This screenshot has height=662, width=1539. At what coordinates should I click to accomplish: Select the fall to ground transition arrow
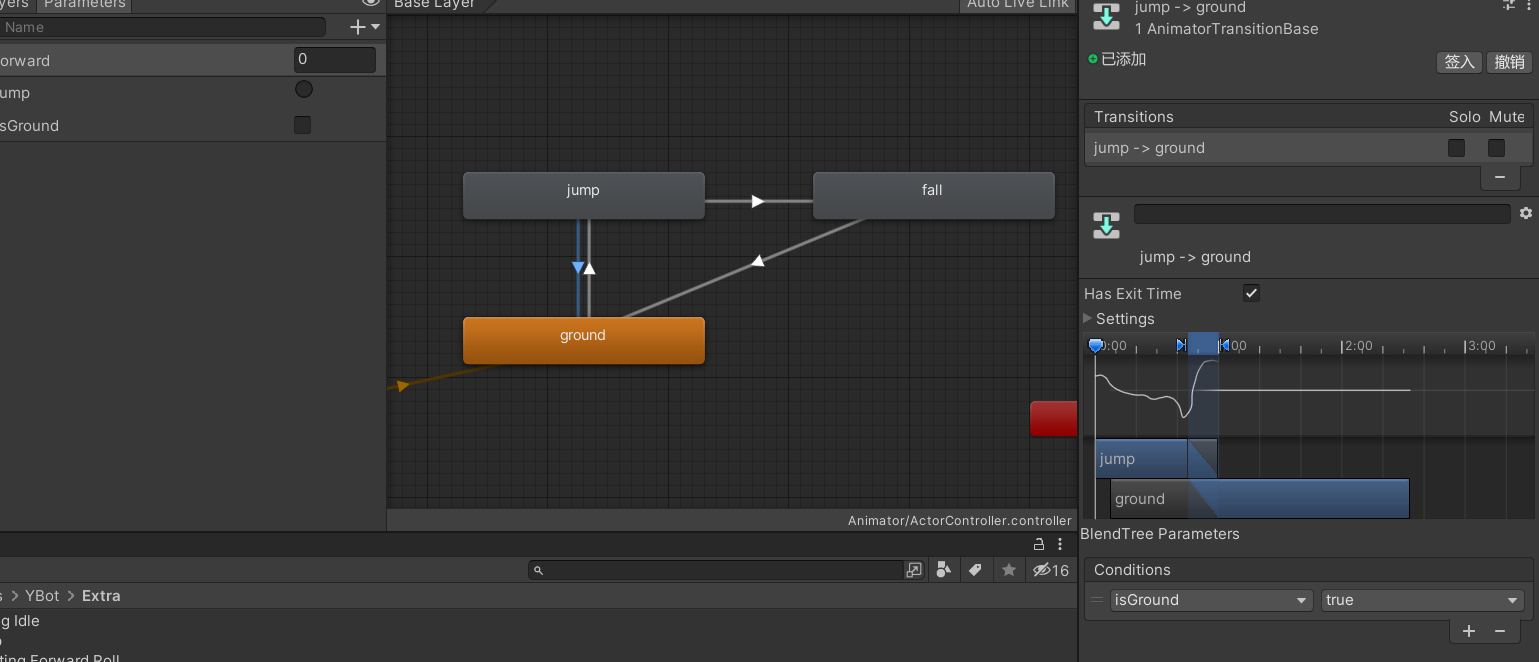tap(757, 261)
